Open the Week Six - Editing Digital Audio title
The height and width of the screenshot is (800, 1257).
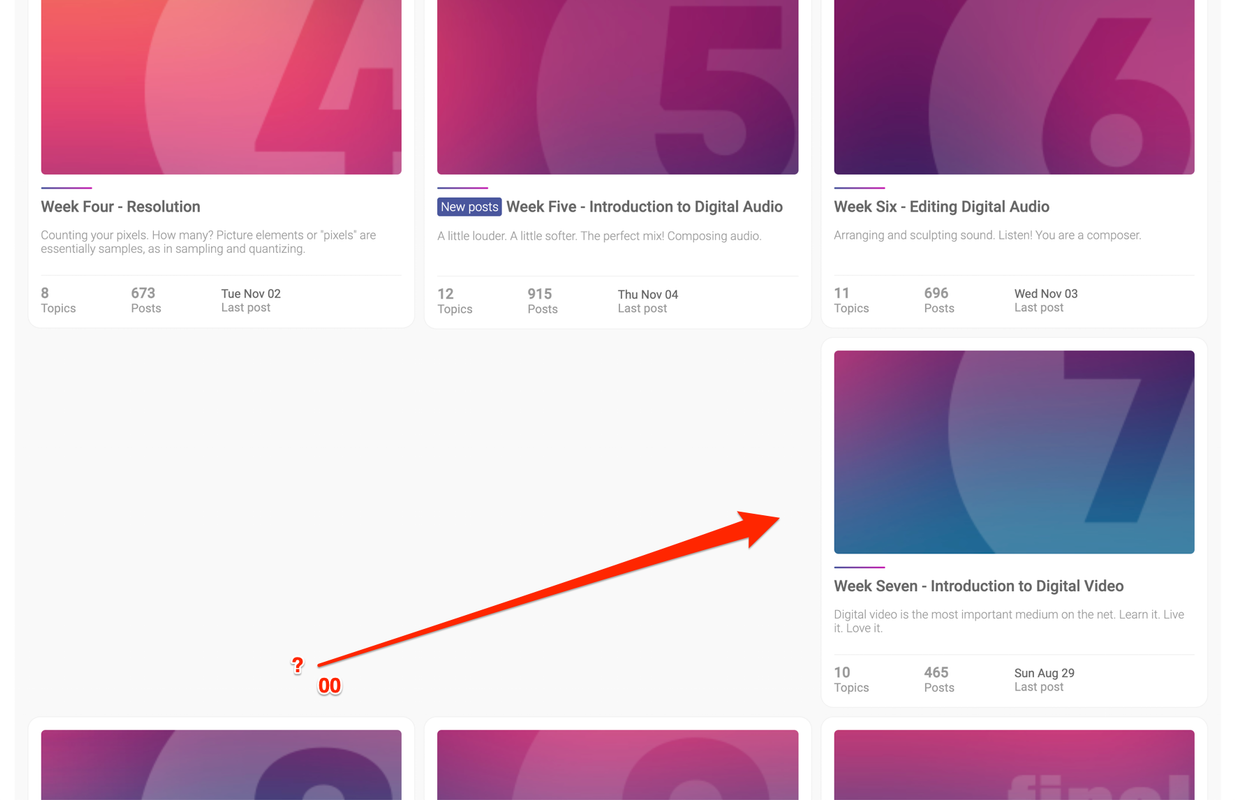pos(942,207)
